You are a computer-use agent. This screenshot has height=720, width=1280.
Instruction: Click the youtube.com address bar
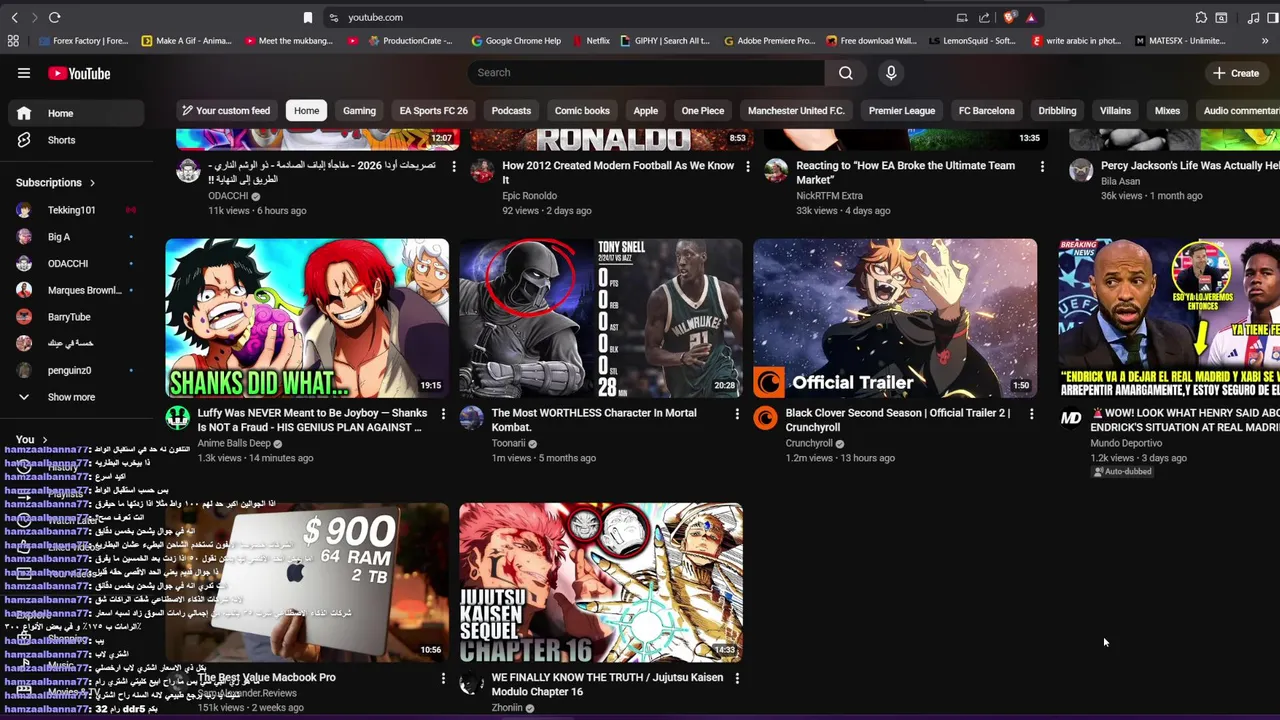pos(640,17)
